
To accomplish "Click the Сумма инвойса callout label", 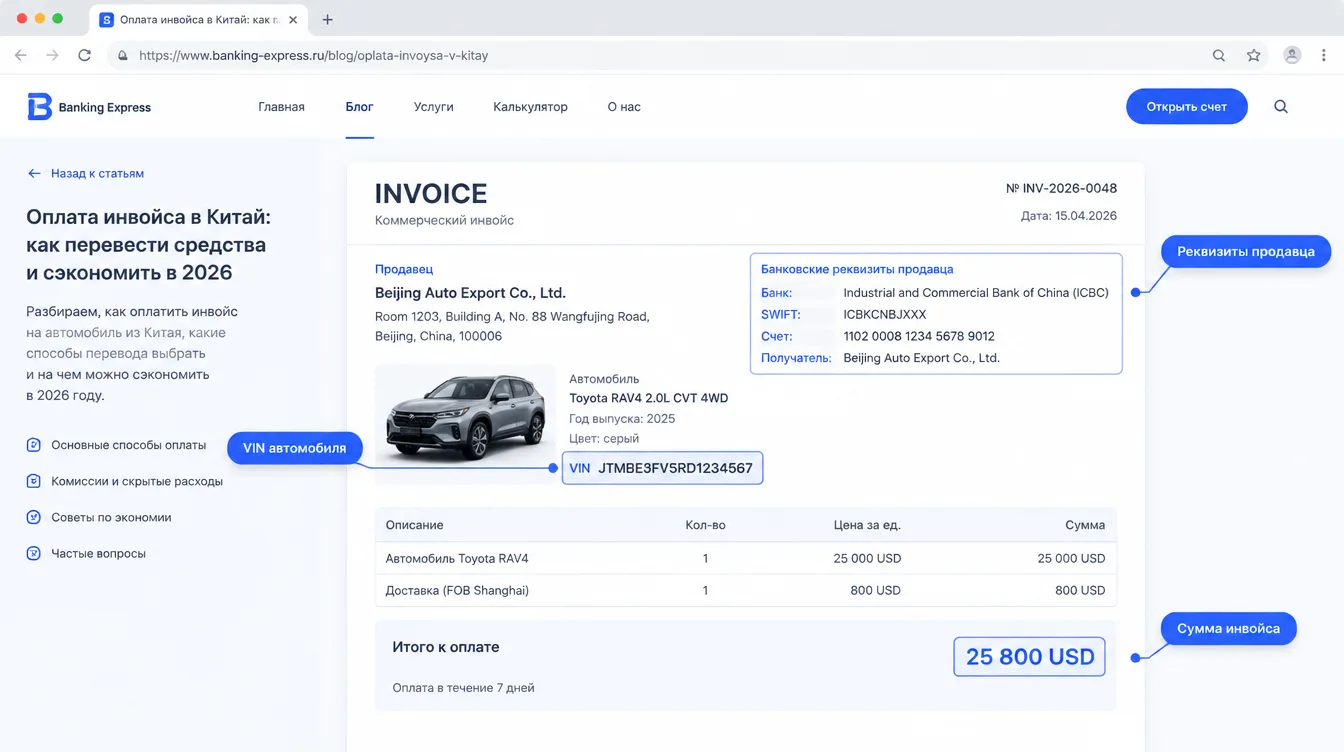I will 1228,629.
